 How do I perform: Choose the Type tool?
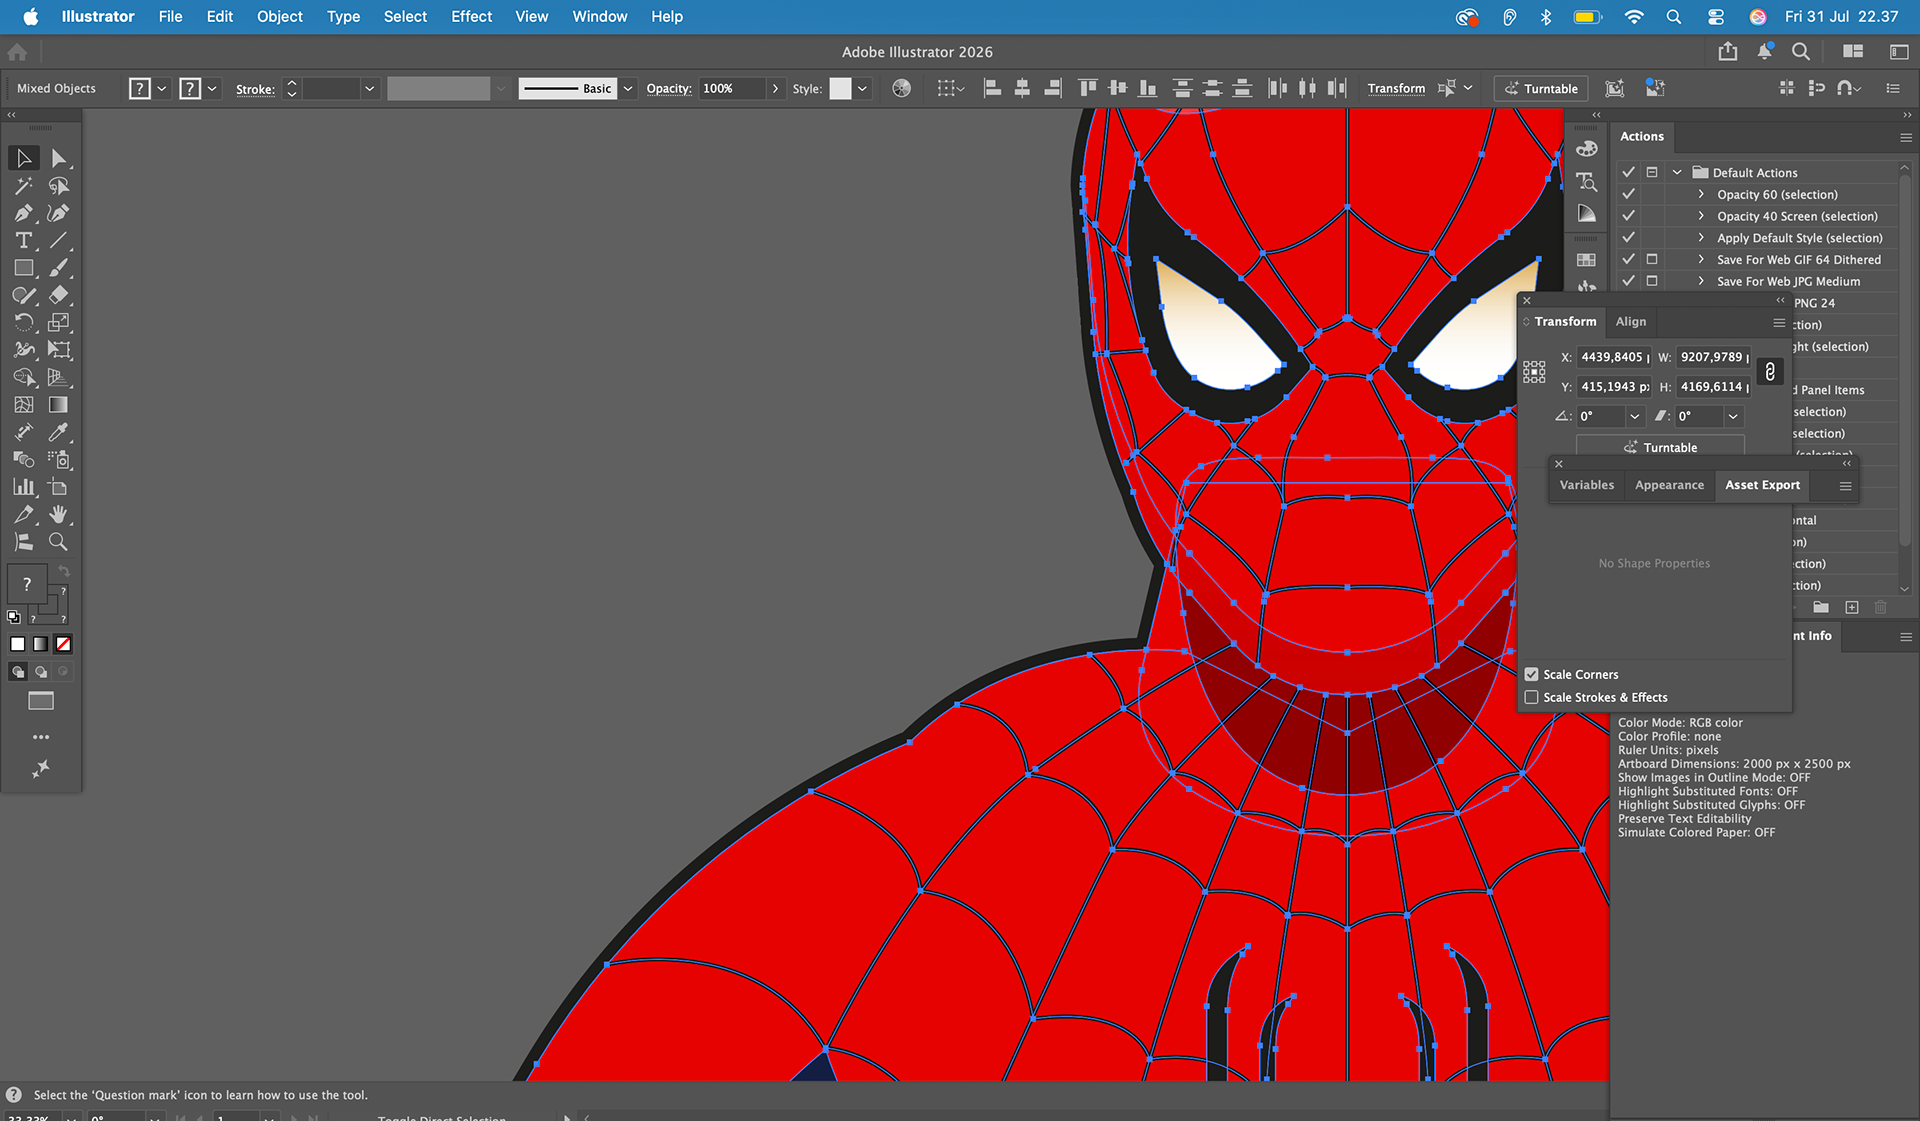pyautogui.click(x=24, y=240)
